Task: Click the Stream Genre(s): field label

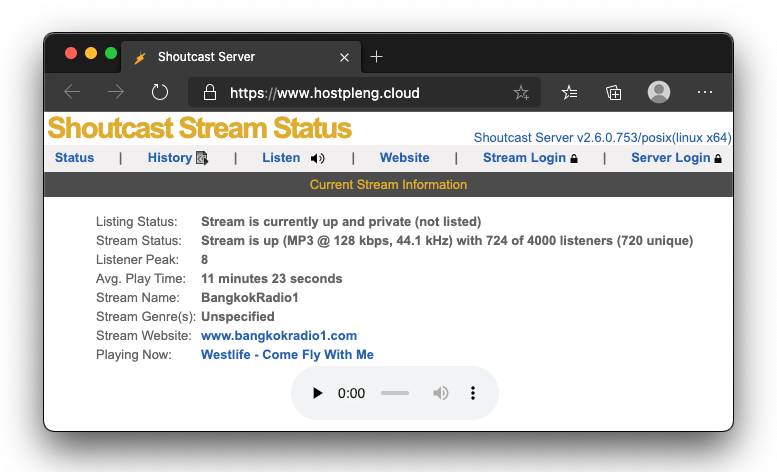Action: click(x=146, y=316)
